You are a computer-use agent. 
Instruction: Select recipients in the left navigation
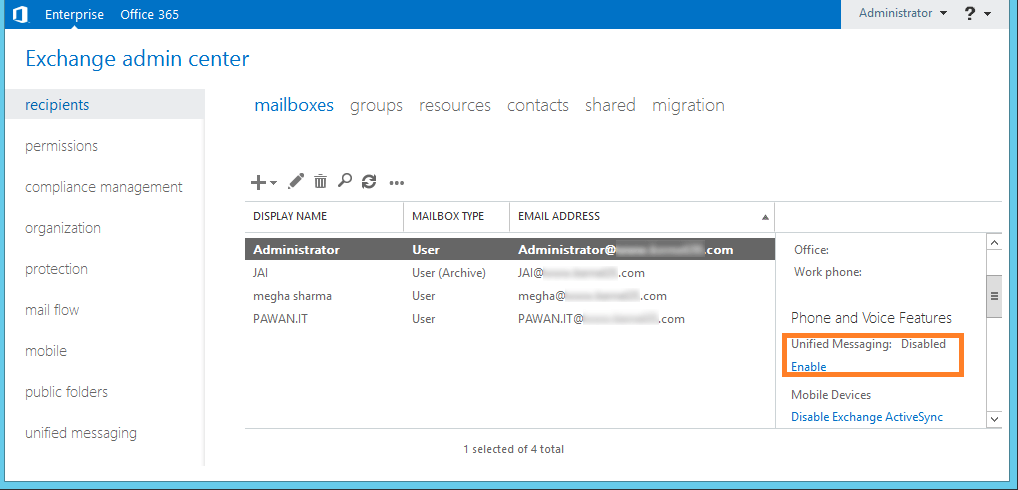105,104
